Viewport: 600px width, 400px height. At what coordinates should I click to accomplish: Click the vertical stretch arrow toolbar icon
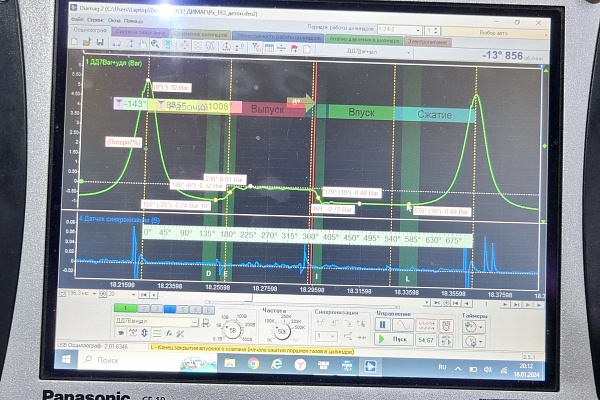click(130, 44)
